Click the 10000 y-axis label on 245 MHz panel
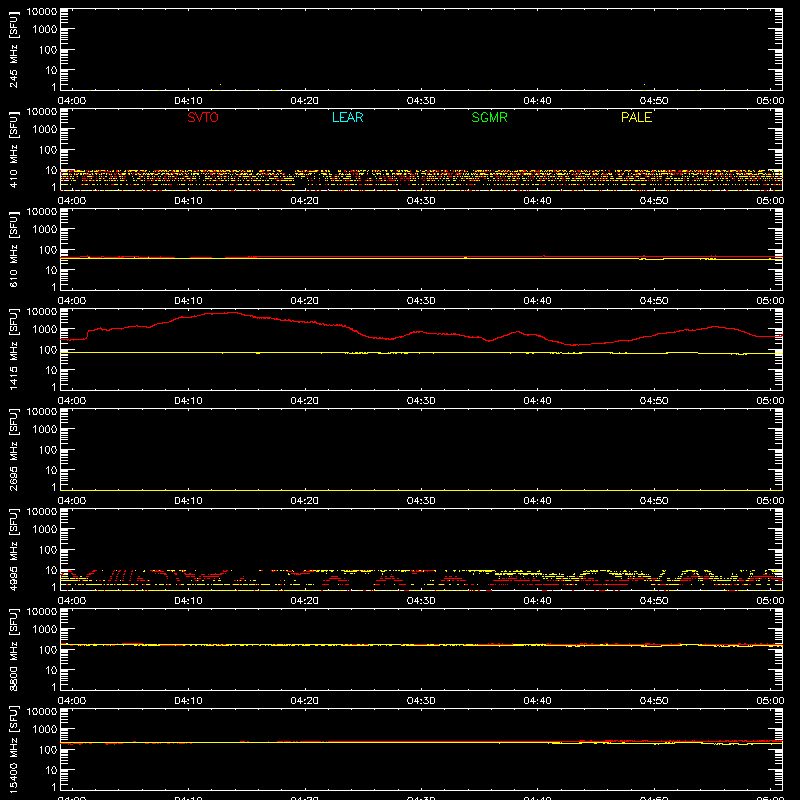This screenshot has width=800, height=800. pos(42,12)
